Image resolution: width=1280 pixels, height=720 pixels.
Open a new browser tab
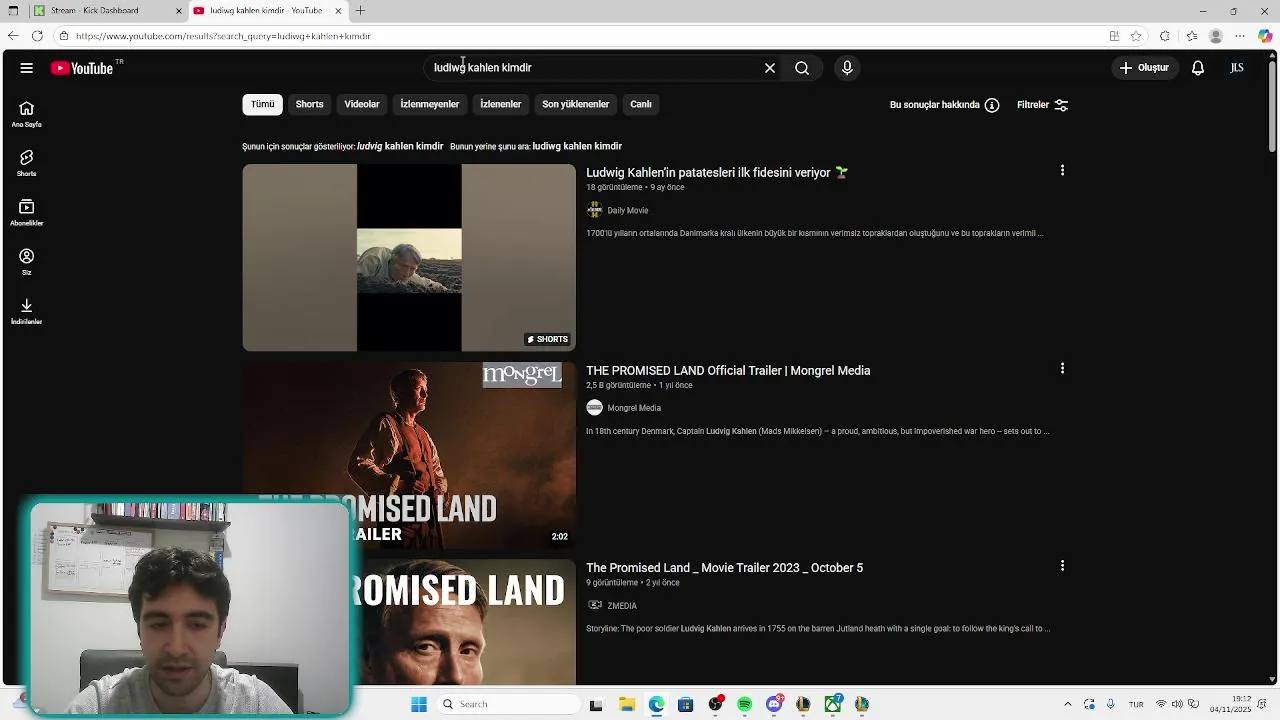point(360,11)
